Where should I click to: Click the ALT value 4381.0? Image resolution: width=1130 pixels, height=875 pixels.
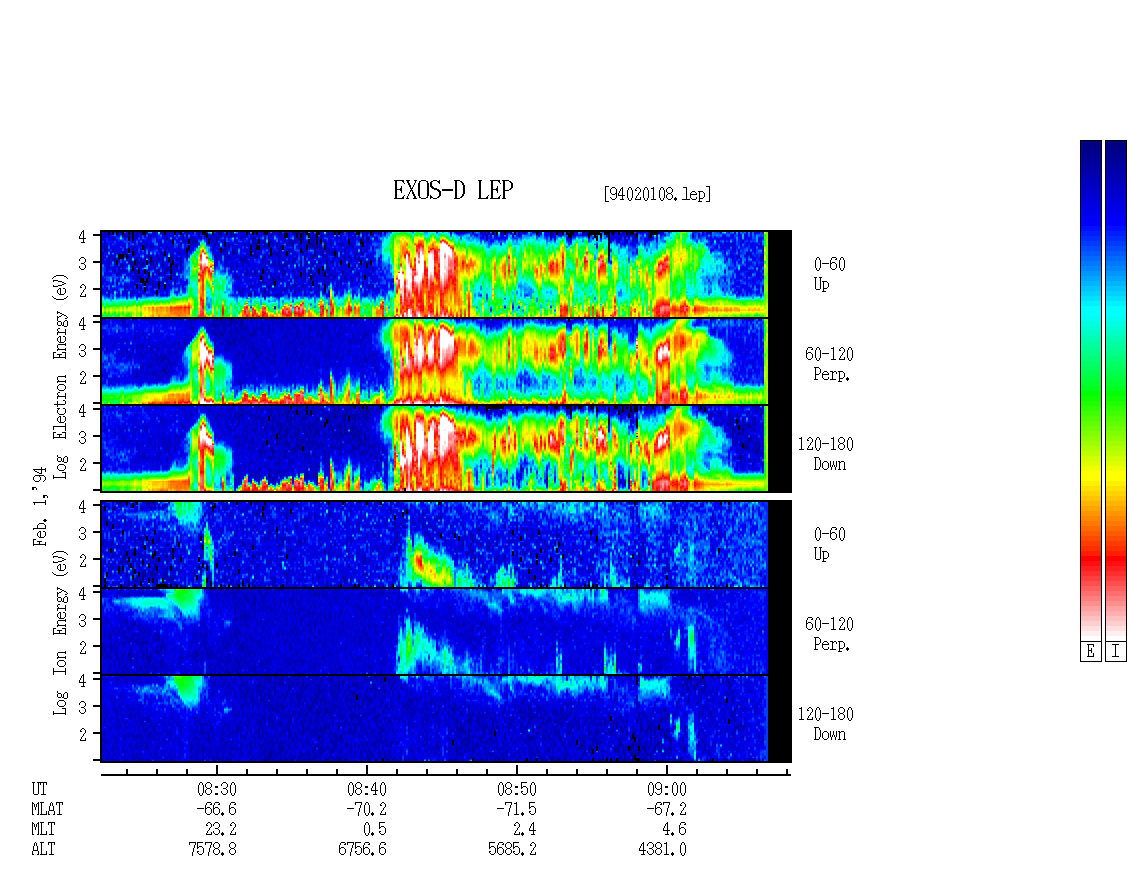[662, 850]
